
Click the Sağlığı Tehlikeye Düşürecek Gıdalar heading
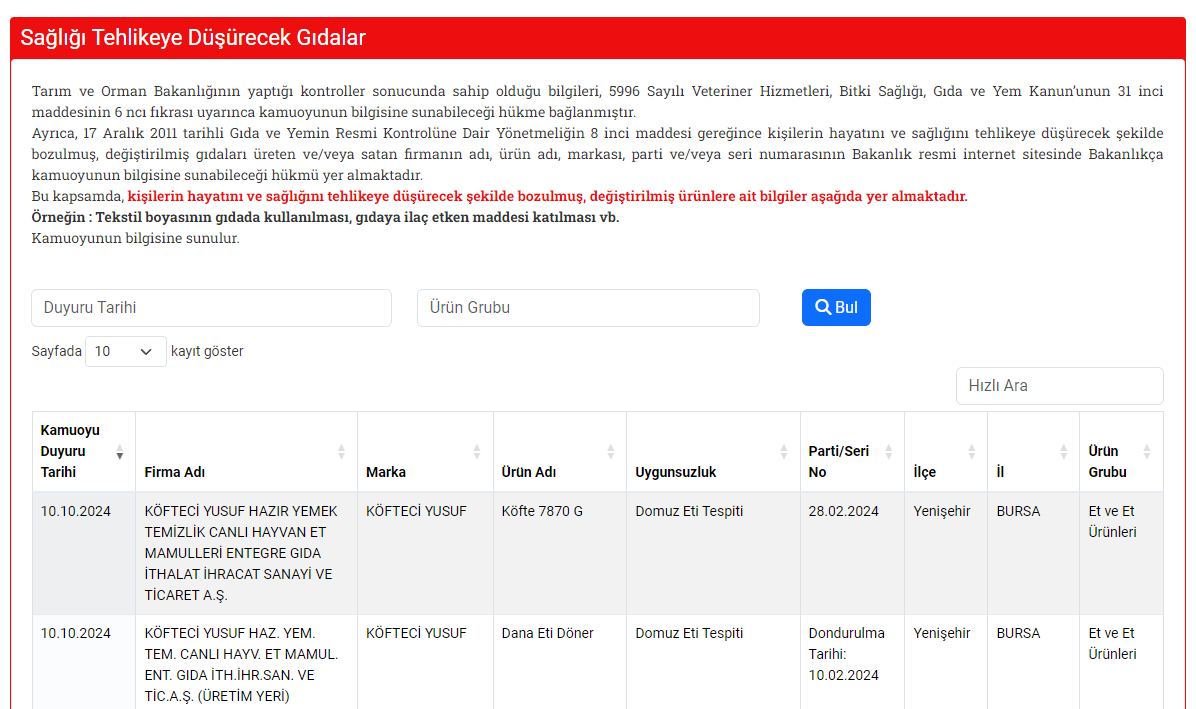click(193, 37)
